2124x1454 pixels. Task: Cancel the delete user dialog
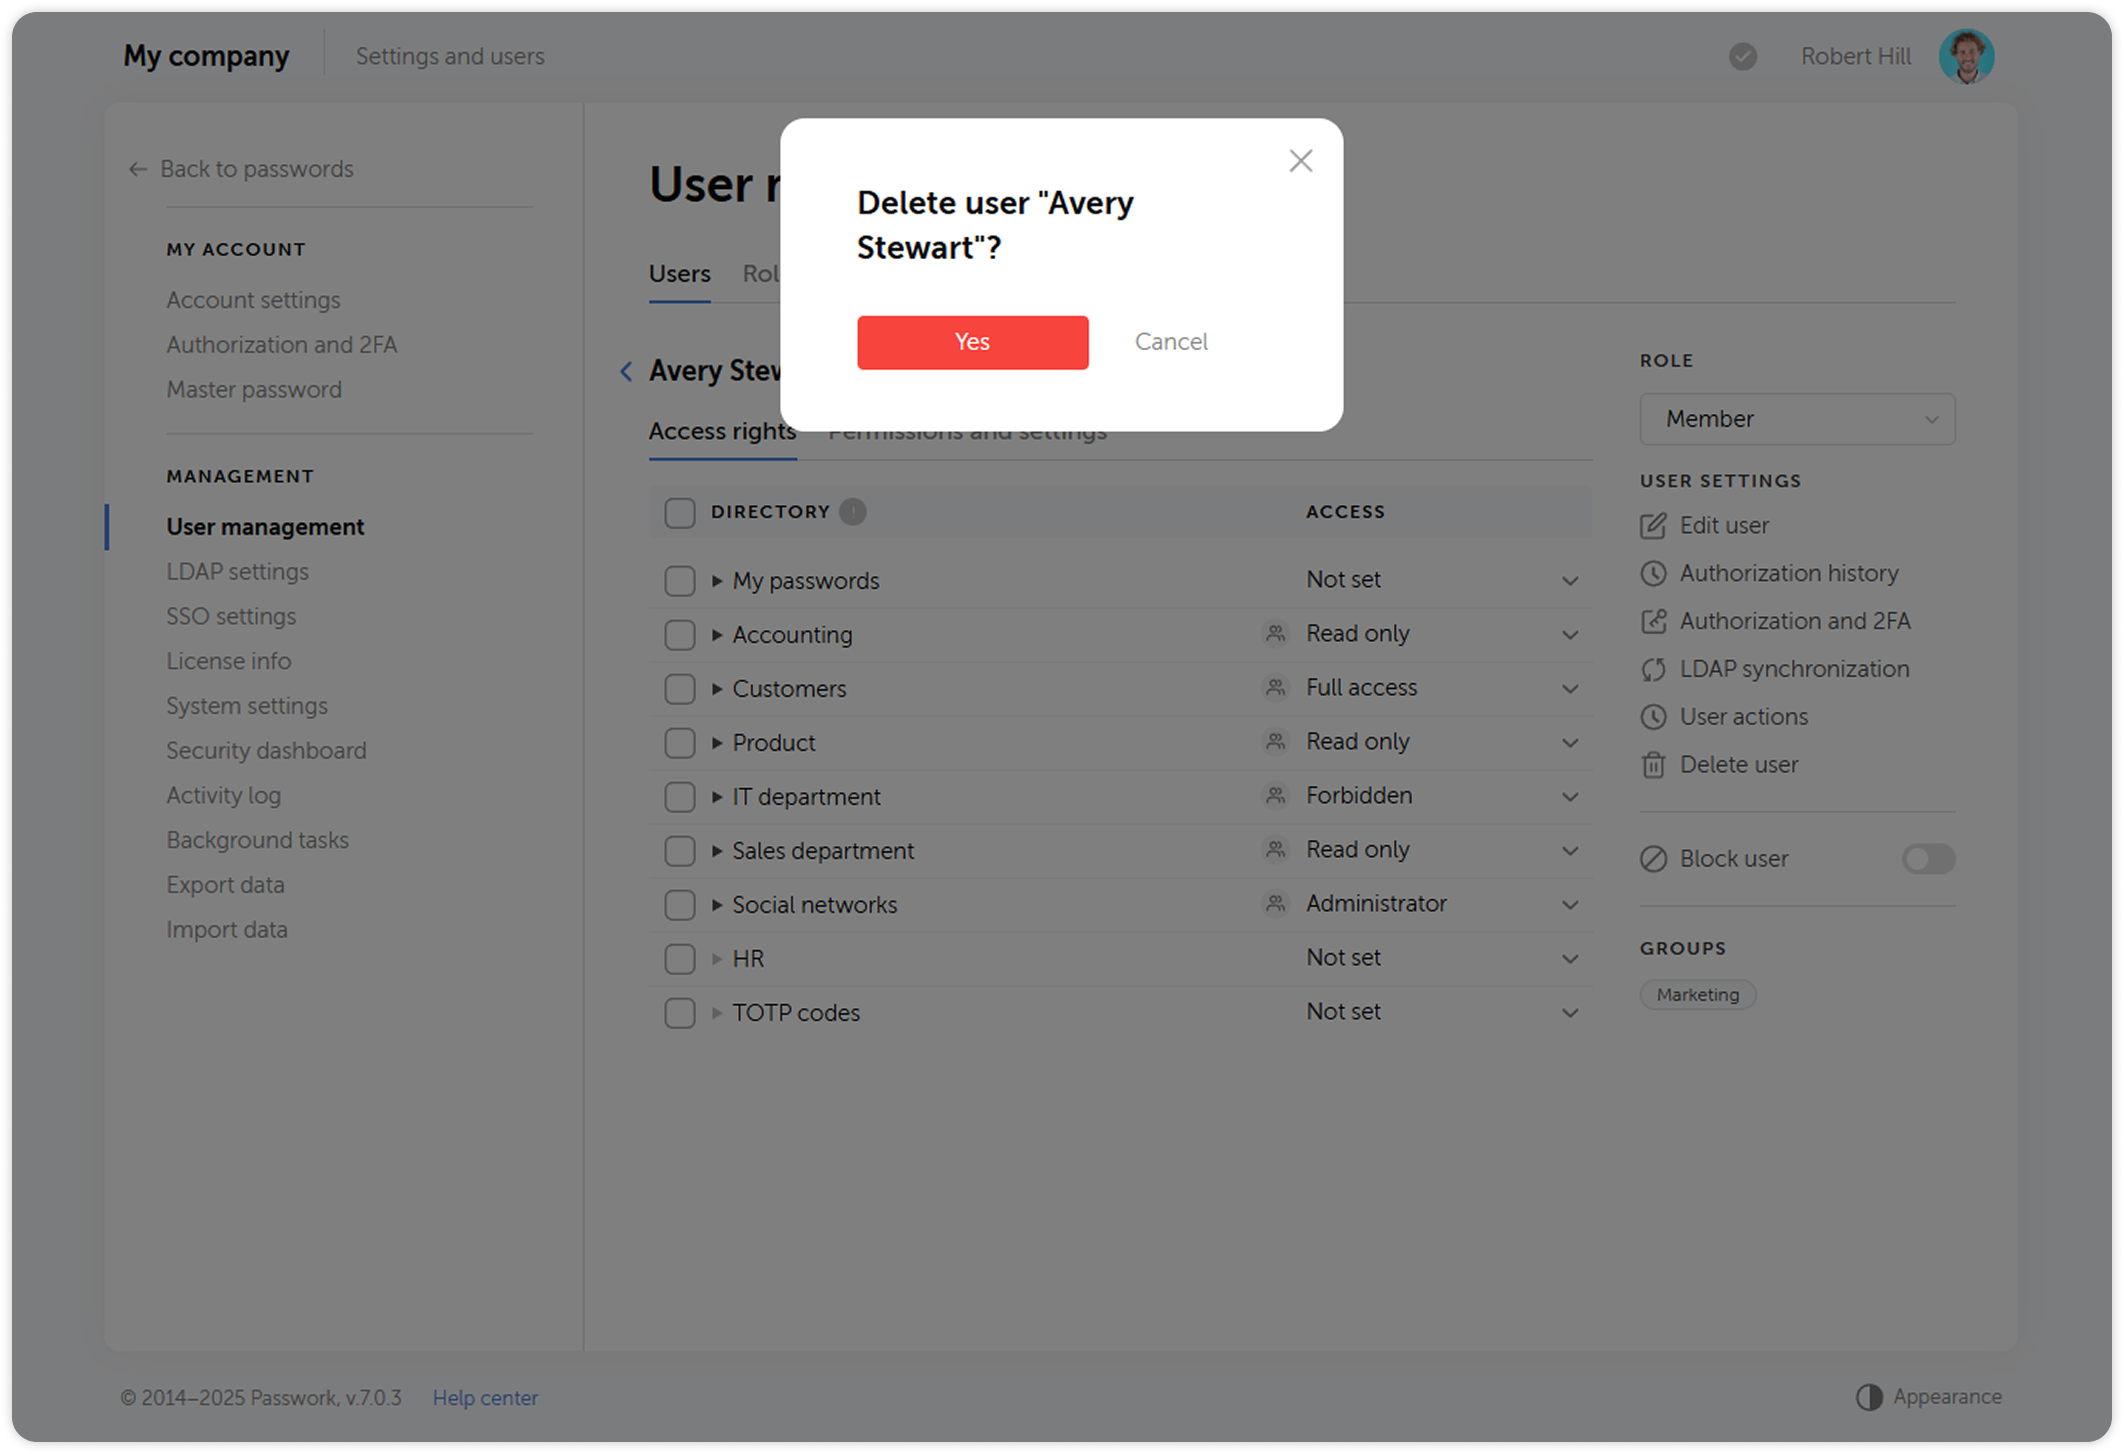click(1171, 342)
